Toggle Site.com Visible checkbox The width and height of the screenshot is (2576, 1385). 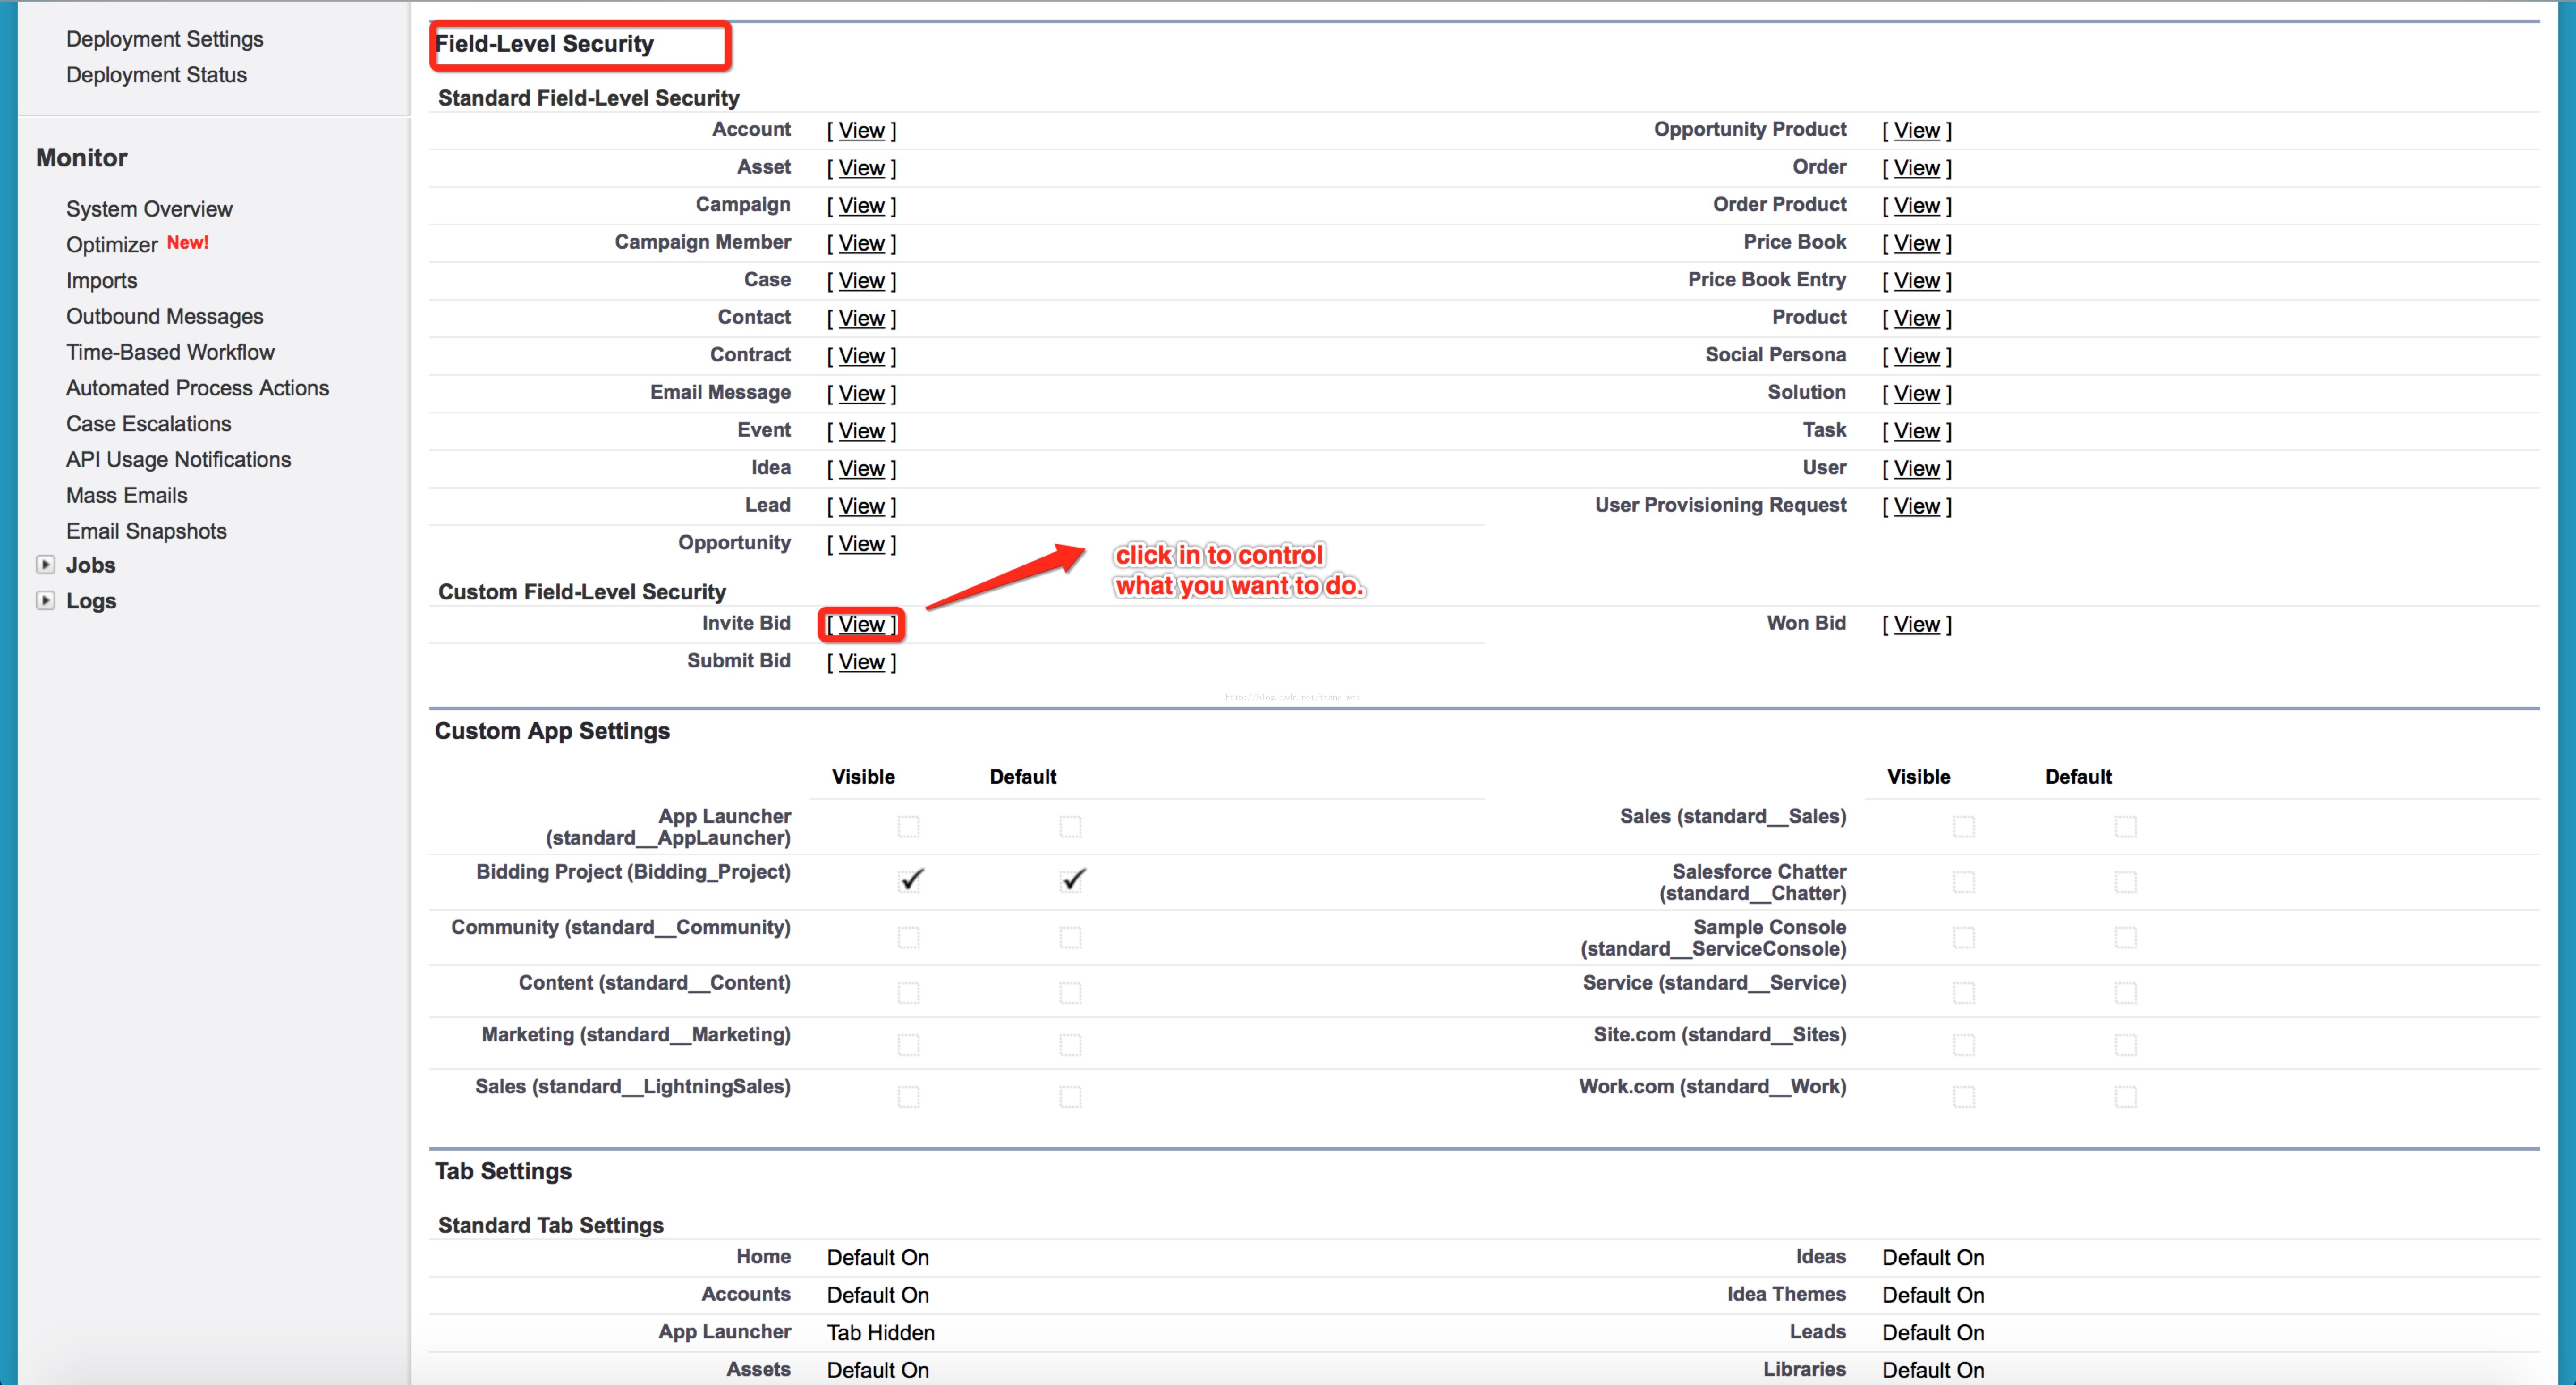coord(1964,1045)
